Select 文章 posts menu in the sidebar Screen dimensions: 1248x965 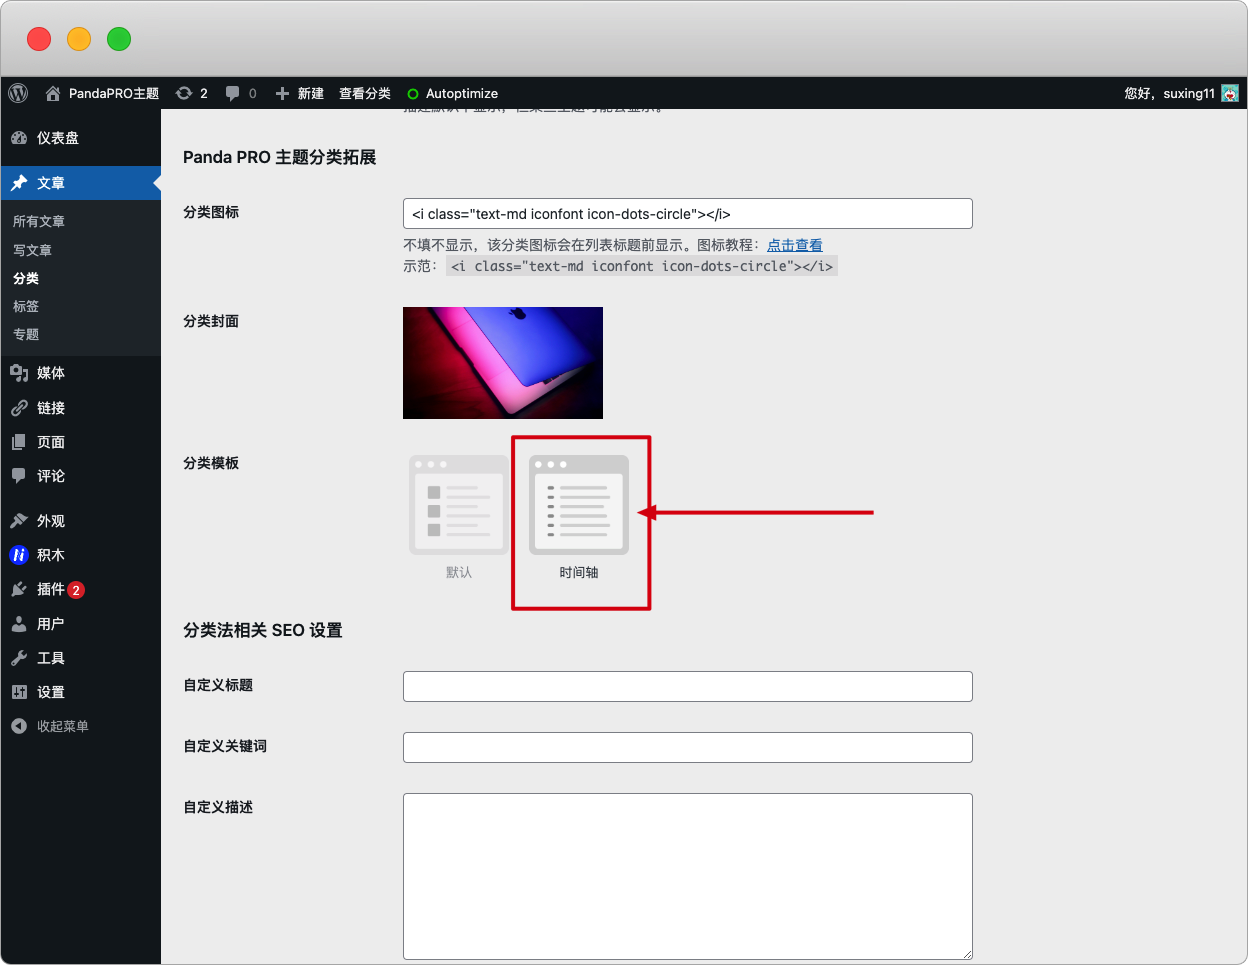pos(80,183)
